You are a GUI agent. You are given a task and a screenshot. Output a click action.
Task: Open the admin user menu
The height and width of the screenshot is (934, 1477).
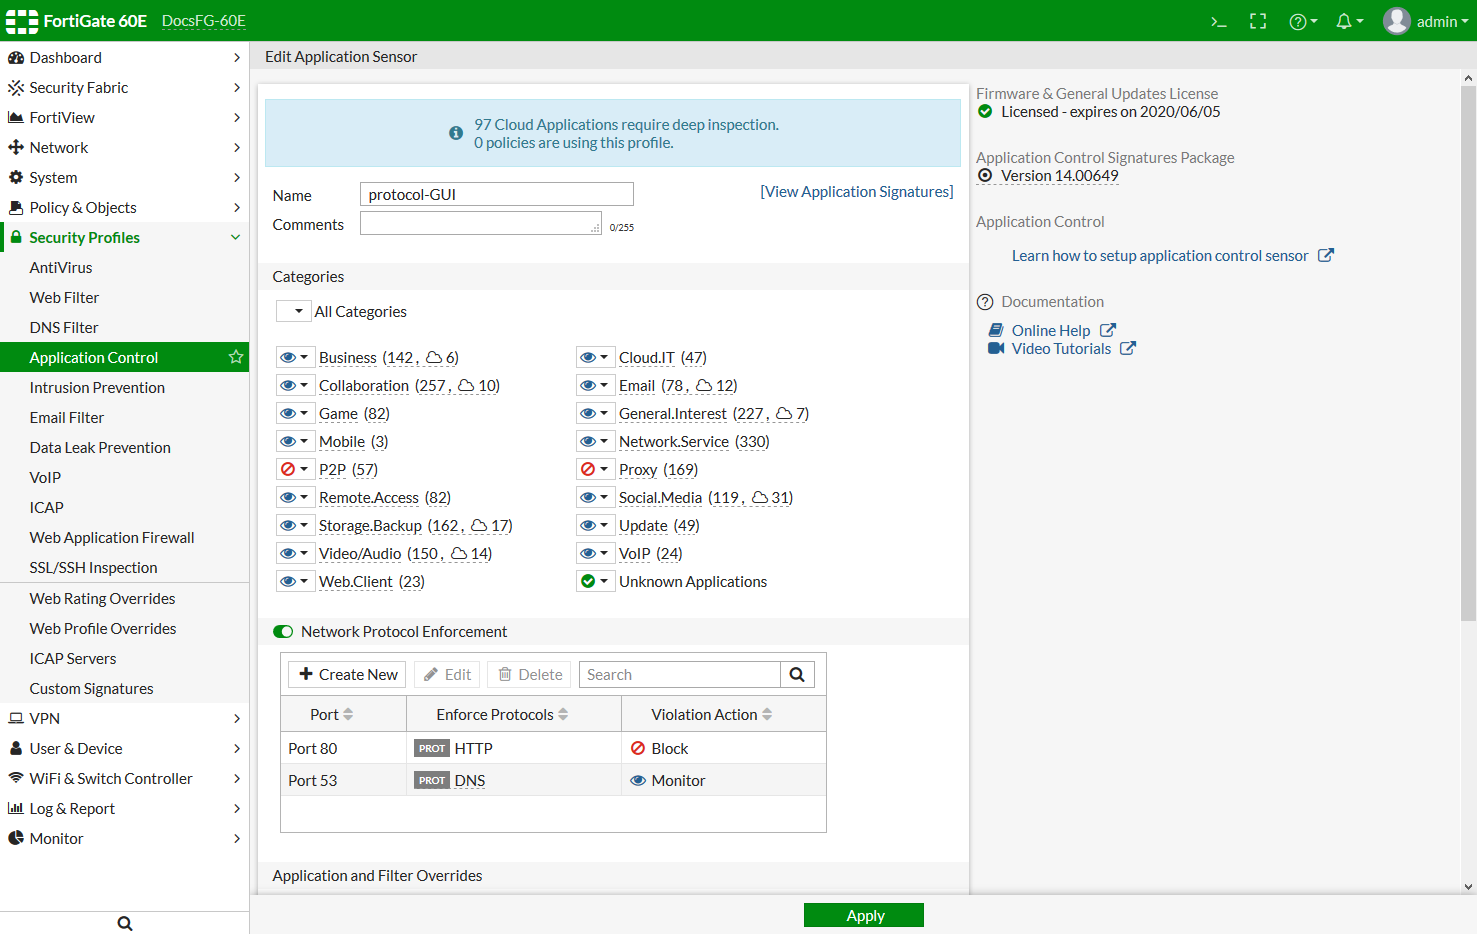[x=1426, y=21]
